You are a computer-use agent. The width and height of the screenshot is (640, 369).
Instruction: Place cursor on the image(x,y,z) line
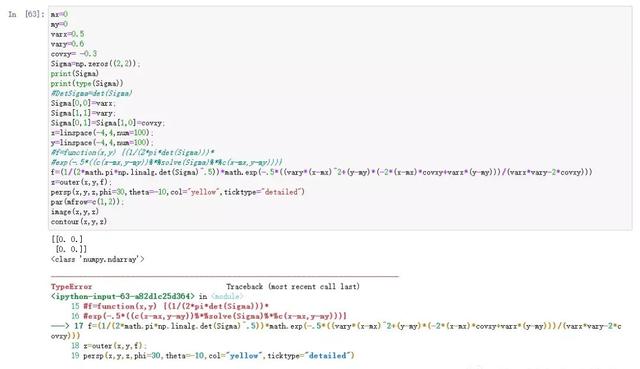75,211
